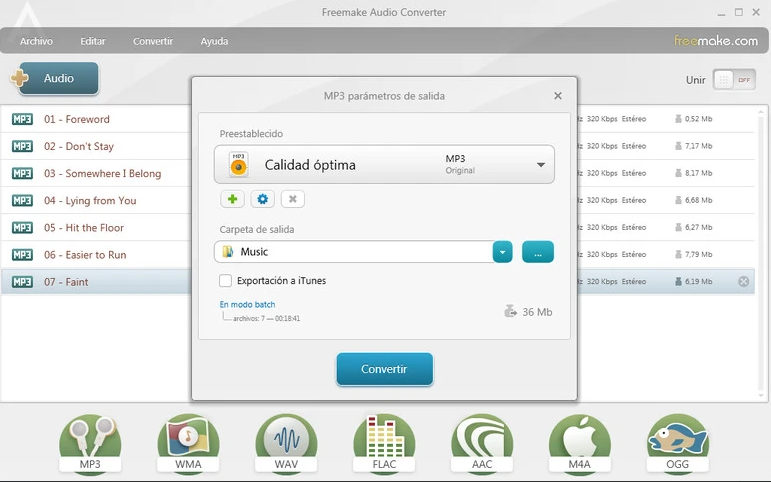Browse for output folder with ... button

537,252
